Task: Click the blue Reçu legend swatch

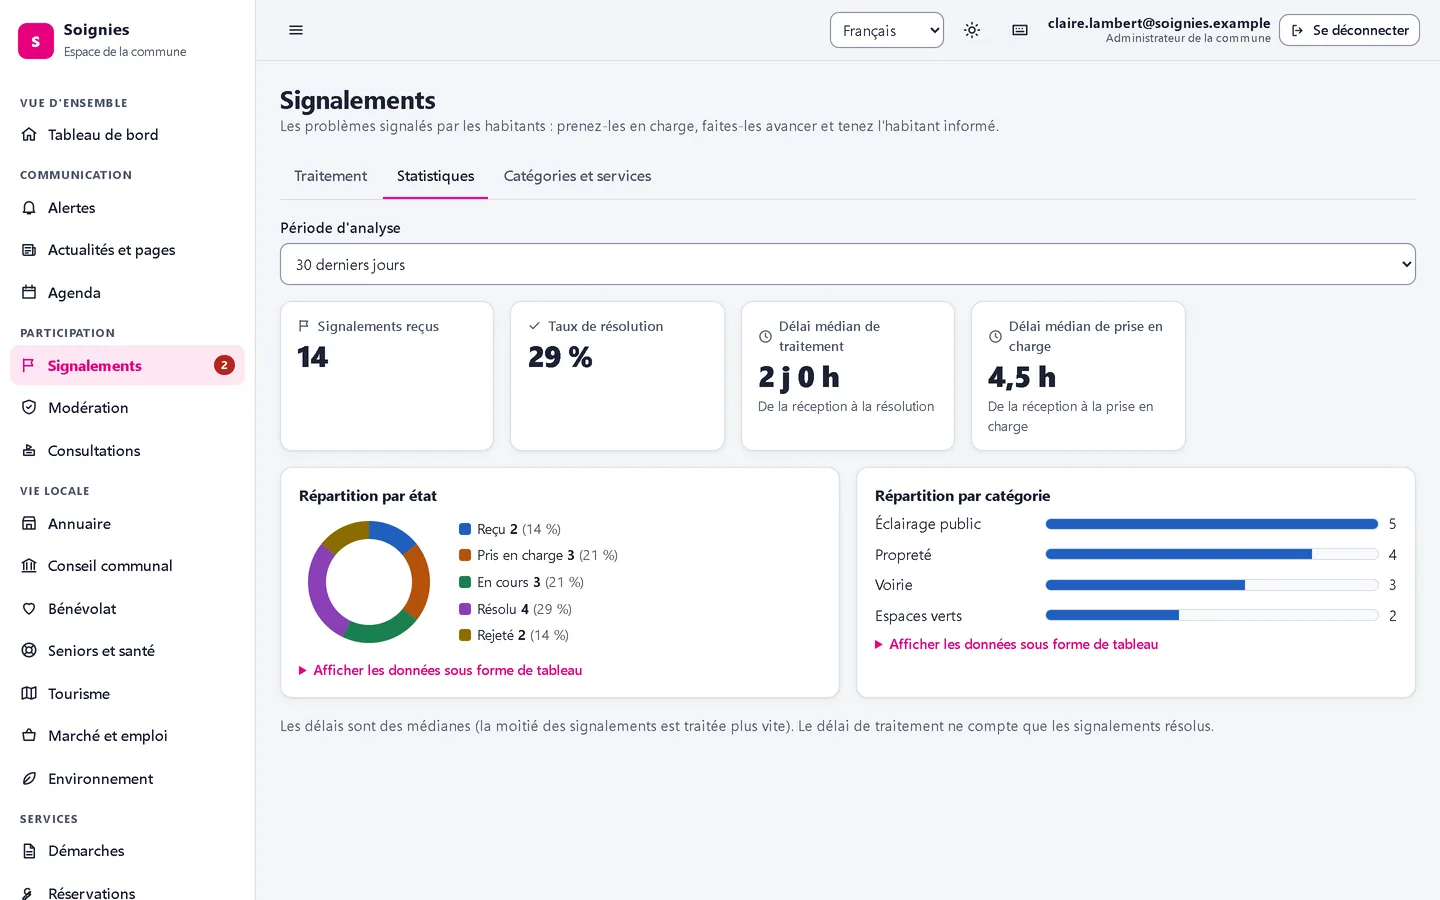Action: coord(465,529)
